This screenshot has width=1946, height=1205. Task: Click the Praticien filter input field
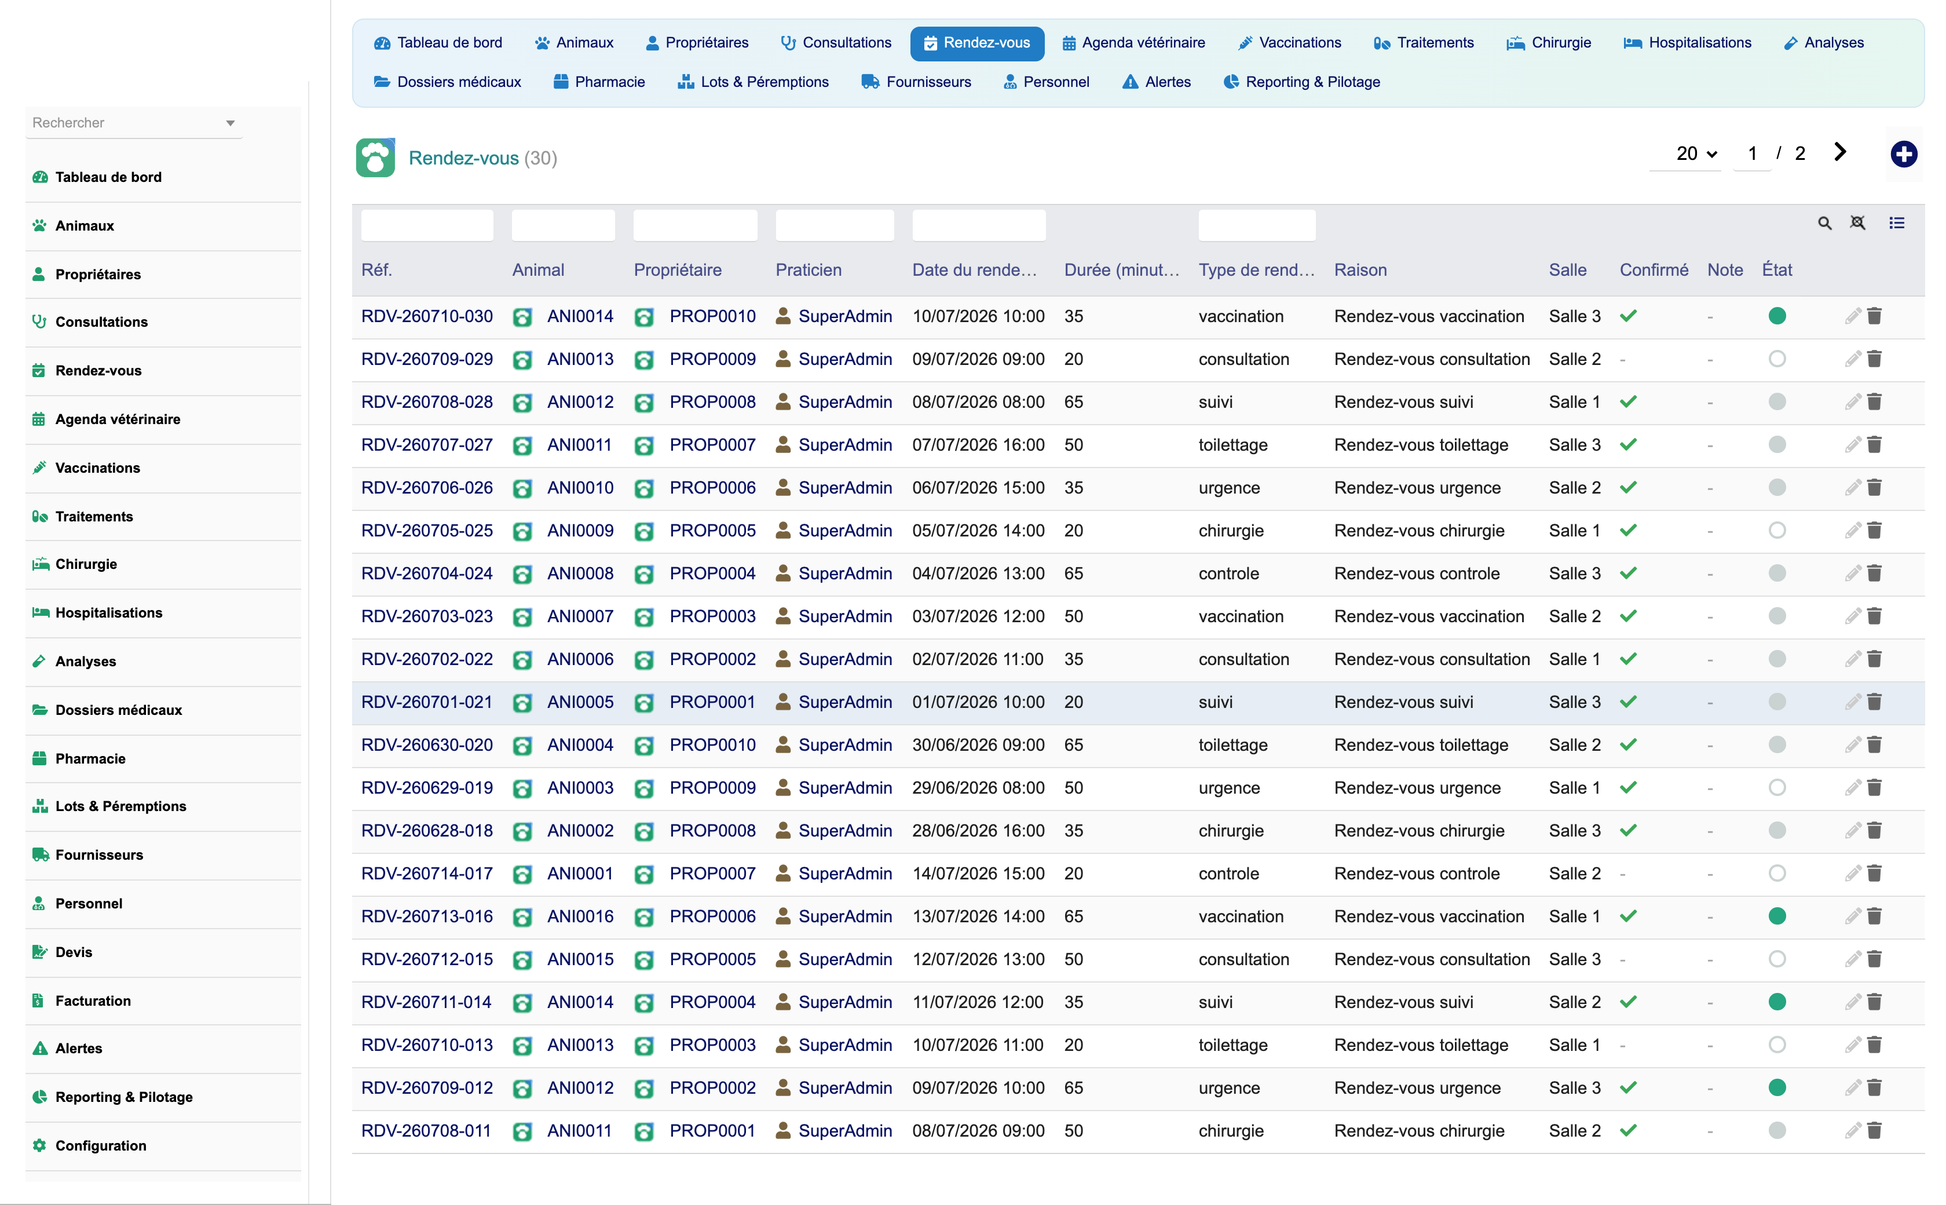tap(835, 225)
